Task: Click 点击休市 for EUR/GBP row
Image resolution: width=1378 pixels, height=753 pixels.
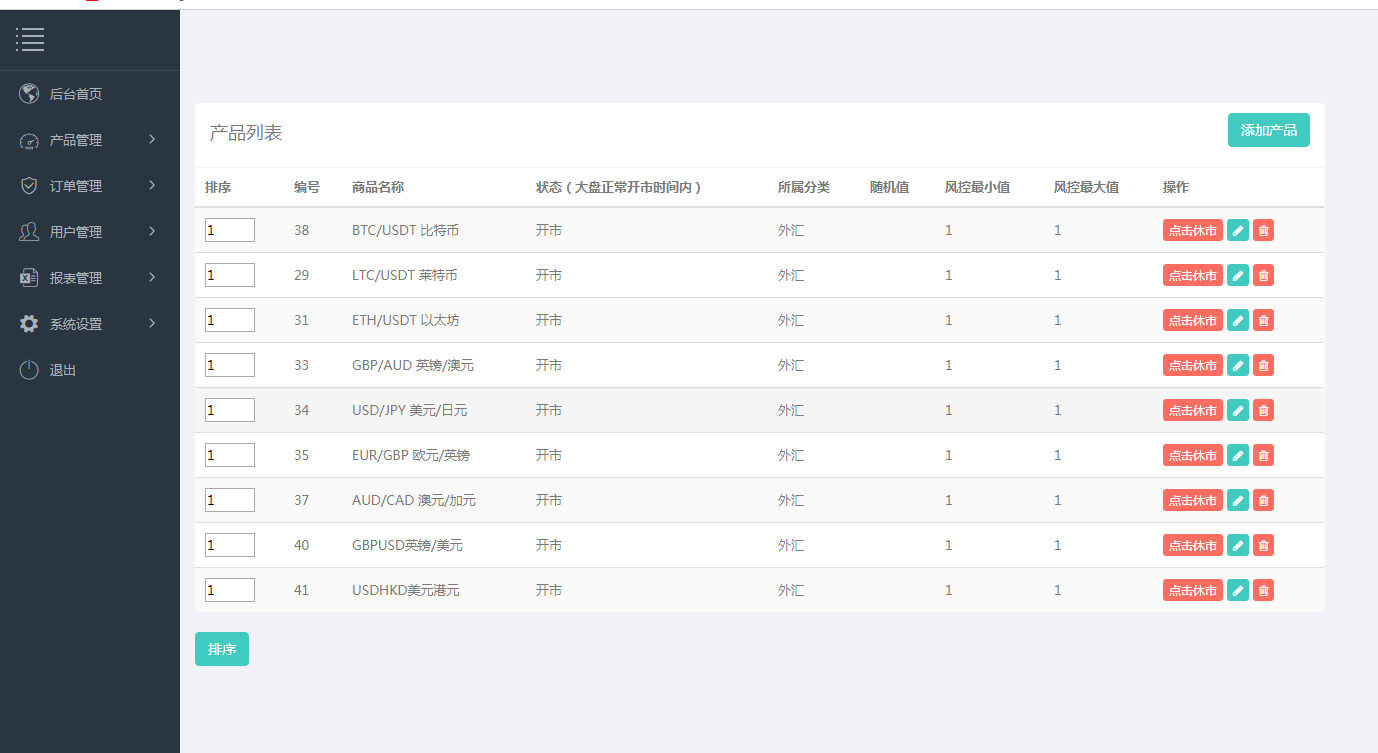Action: click(x=1193, y=455)
